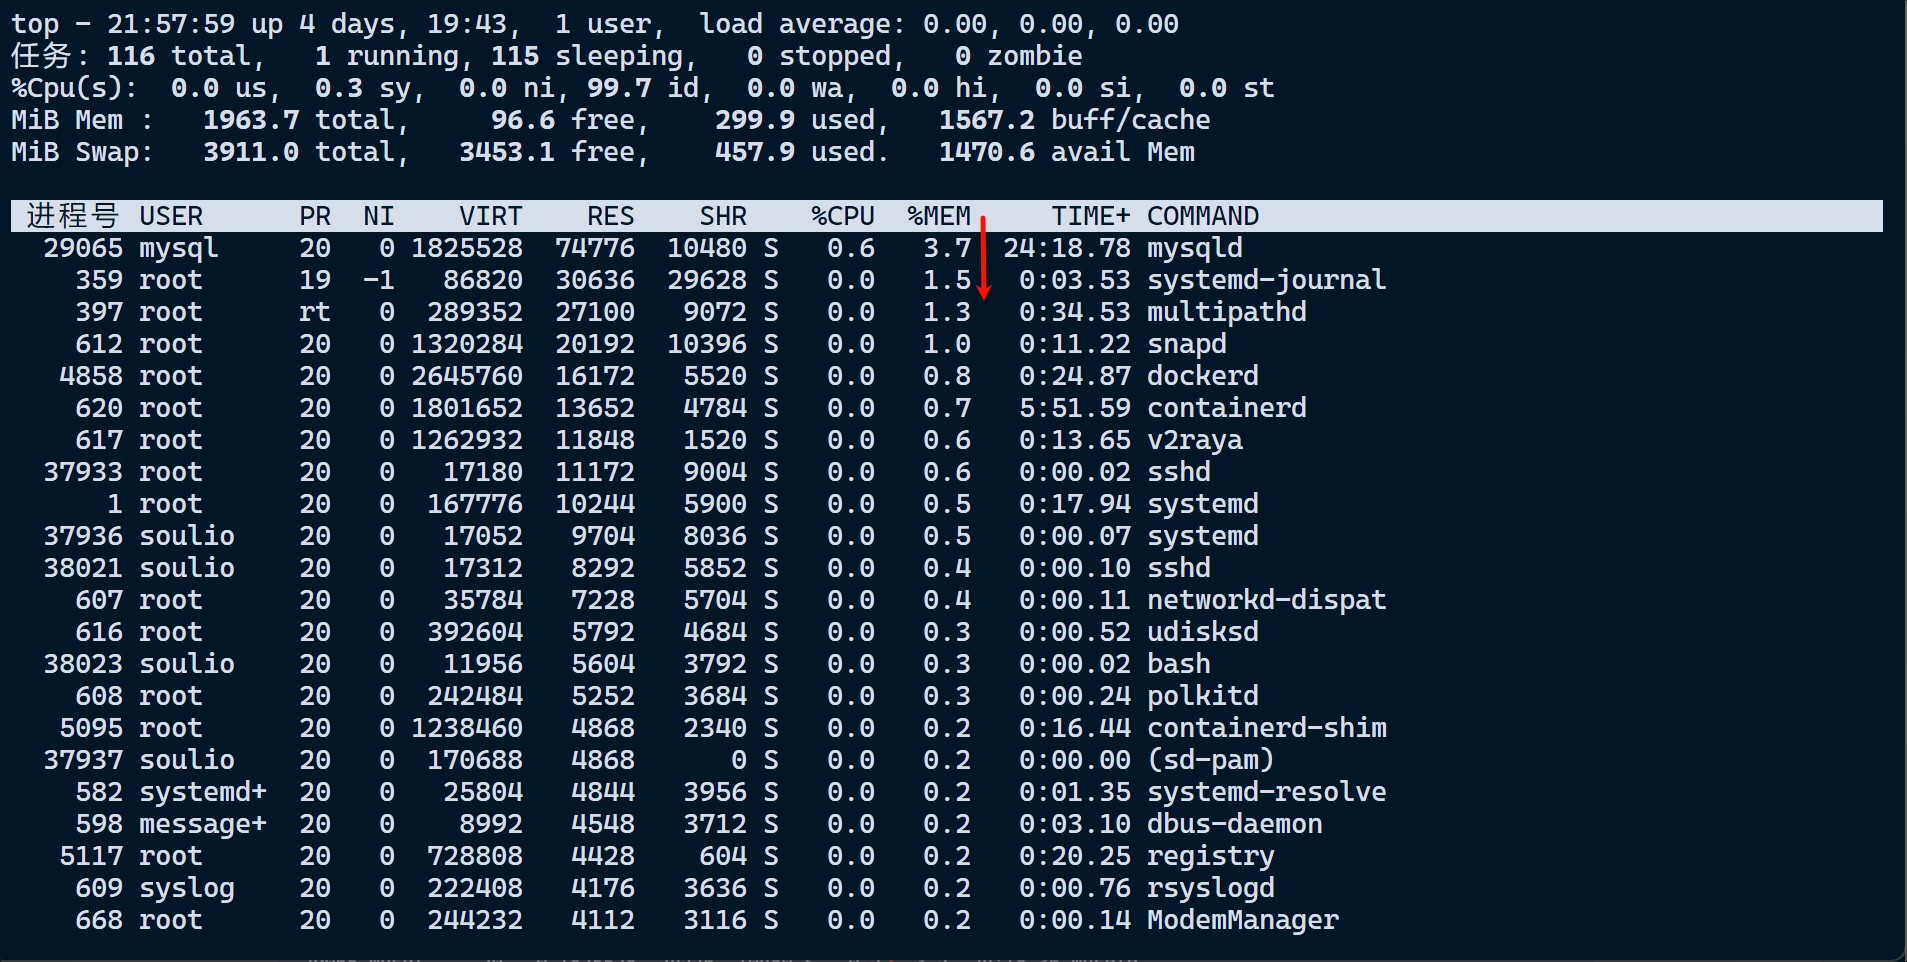Image resolution: width=1907 pixels, height=962 pixels.
Task: Select the ModemManager command
Action: coord(1242,920)
